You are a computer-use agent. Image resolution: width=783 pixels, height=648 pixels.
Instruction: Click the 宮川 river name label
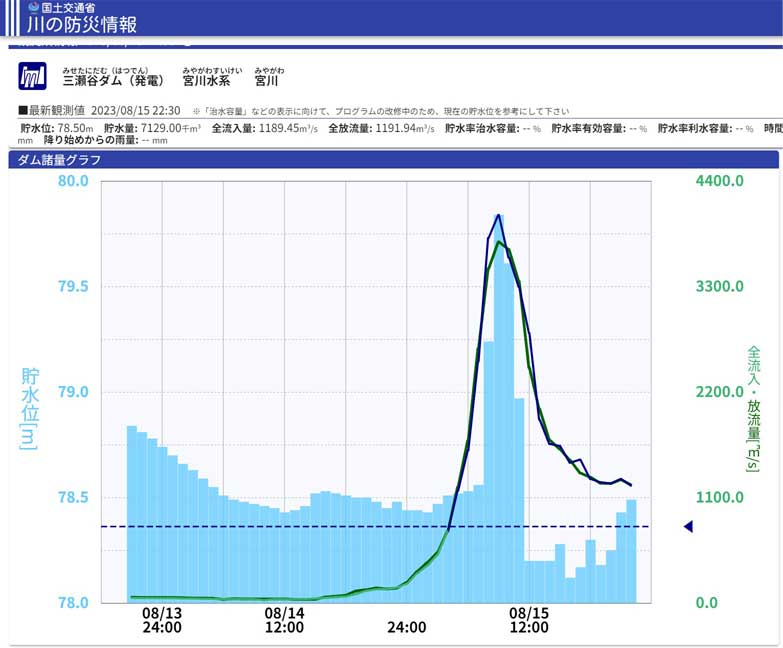coord(266,81)
